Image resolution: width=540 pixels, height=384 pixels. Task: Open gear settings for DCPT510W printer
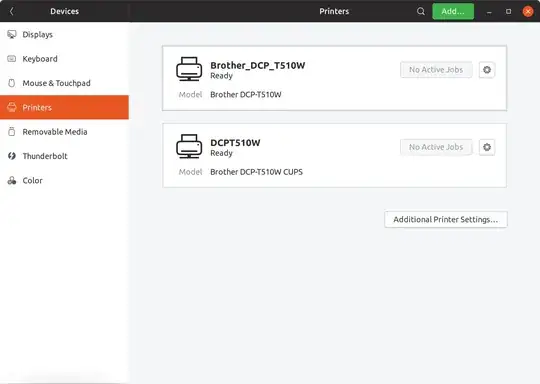pos(487,147)
